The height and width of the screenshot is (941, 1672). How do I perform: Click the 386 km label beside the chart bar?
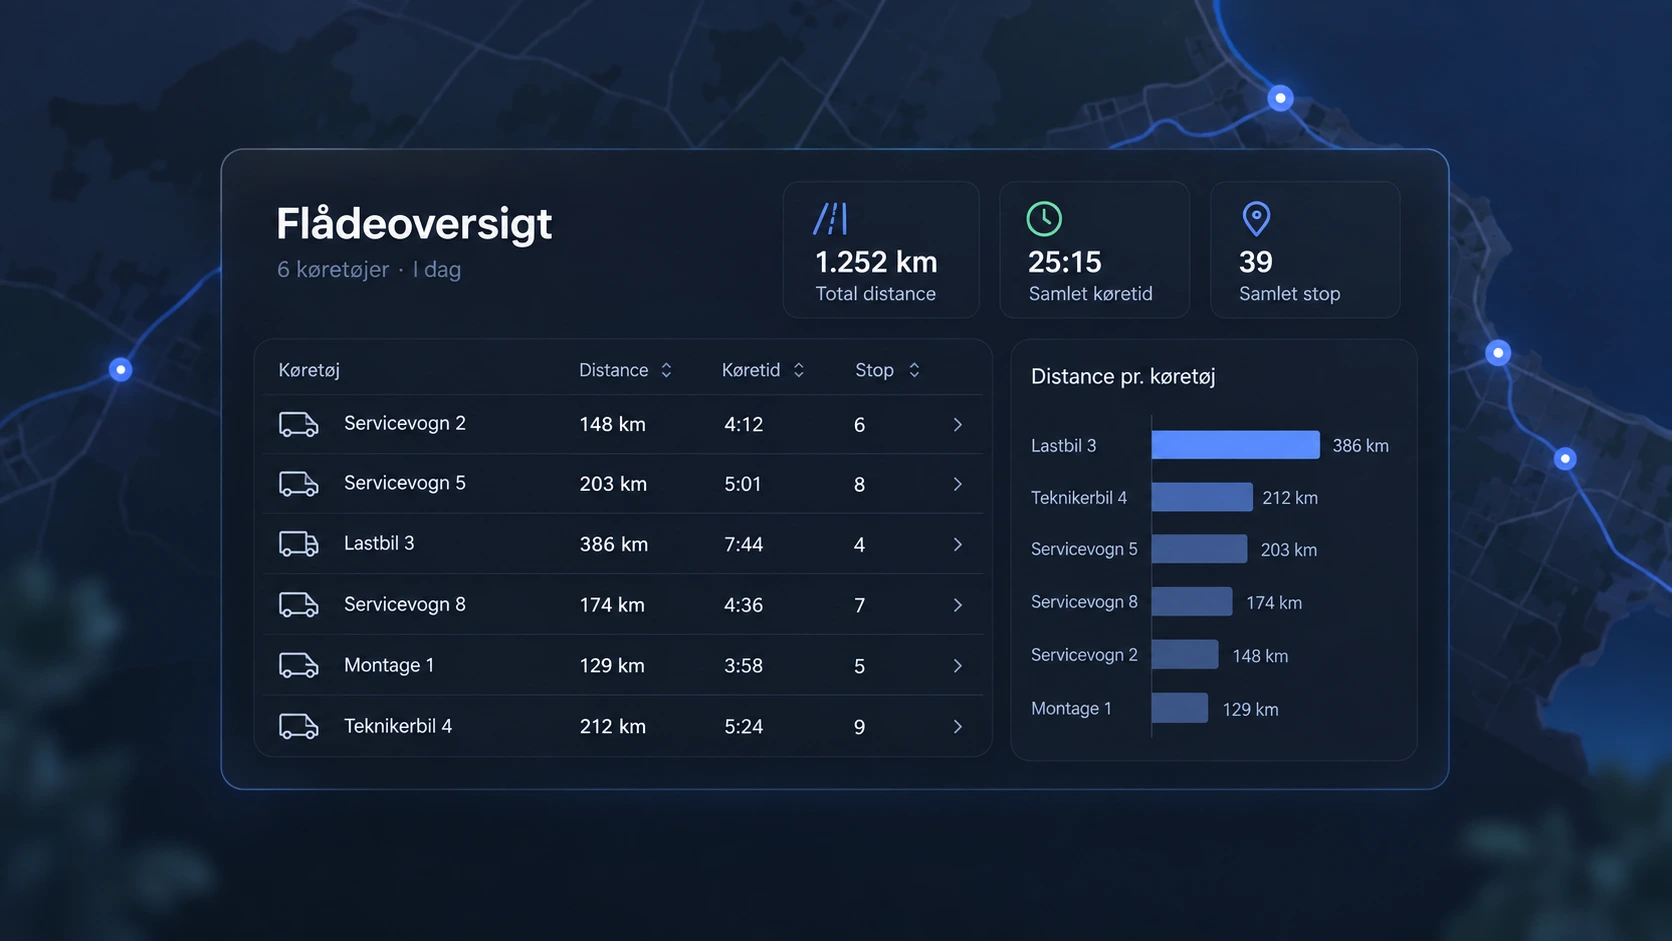[x=1361, y=446]
